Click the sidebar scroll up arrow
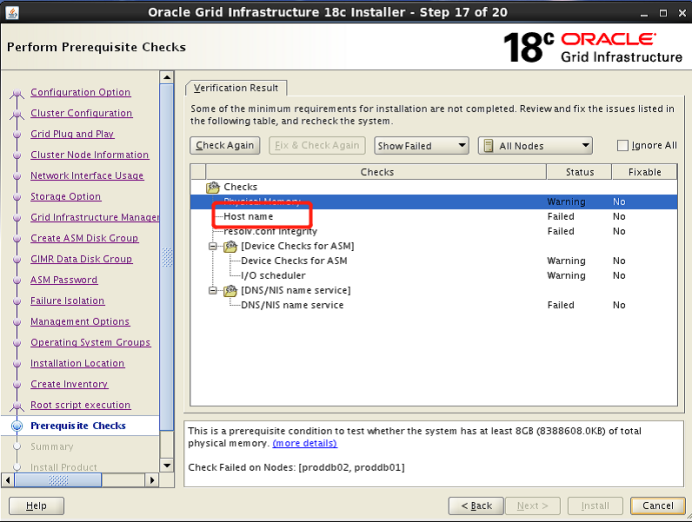 (x=167, y=77)
